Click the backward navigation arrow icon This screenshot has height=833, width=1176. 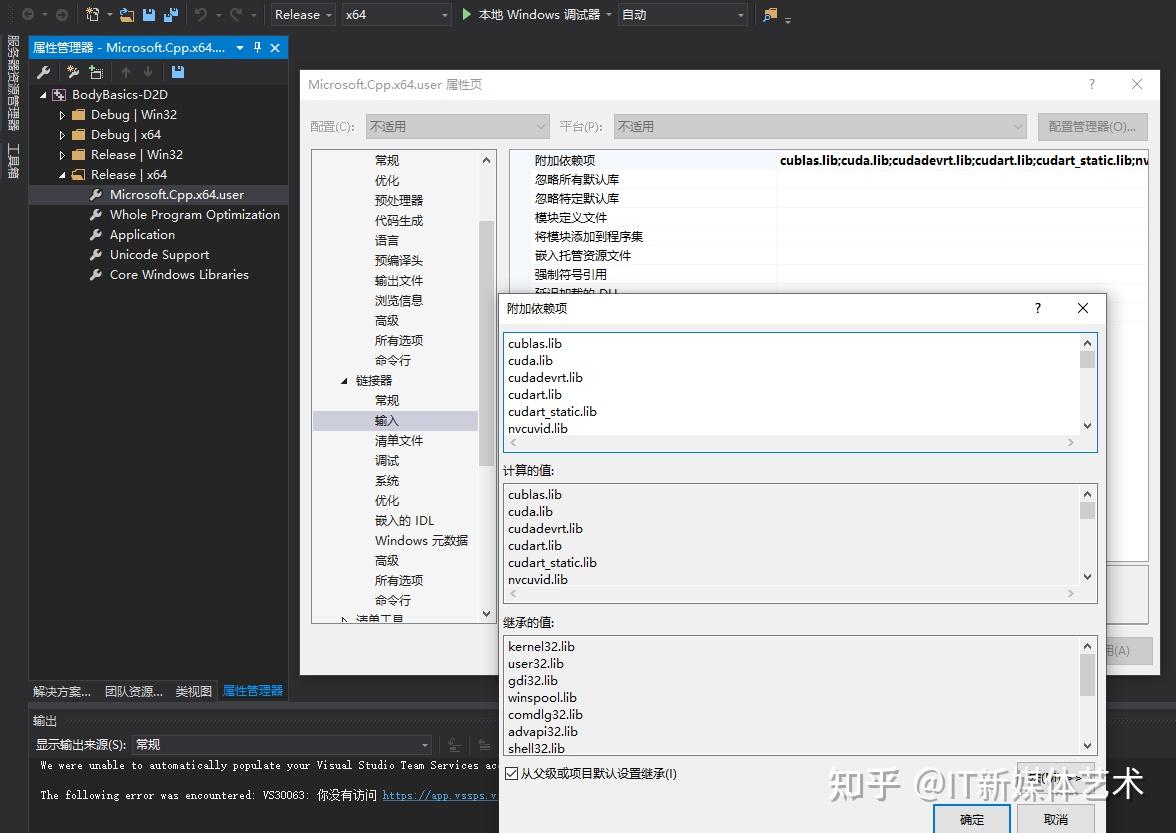pyautogui.click(x=30, y=14)
